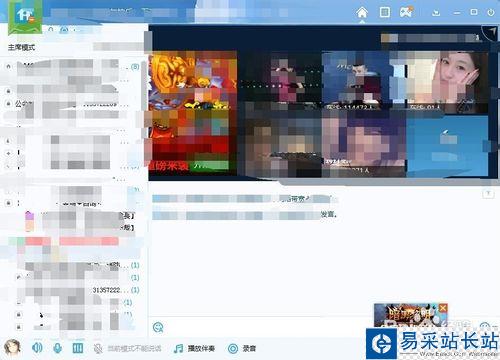
Task: Click the 播放伴奏 music button
Action: (x=194, y=349)
